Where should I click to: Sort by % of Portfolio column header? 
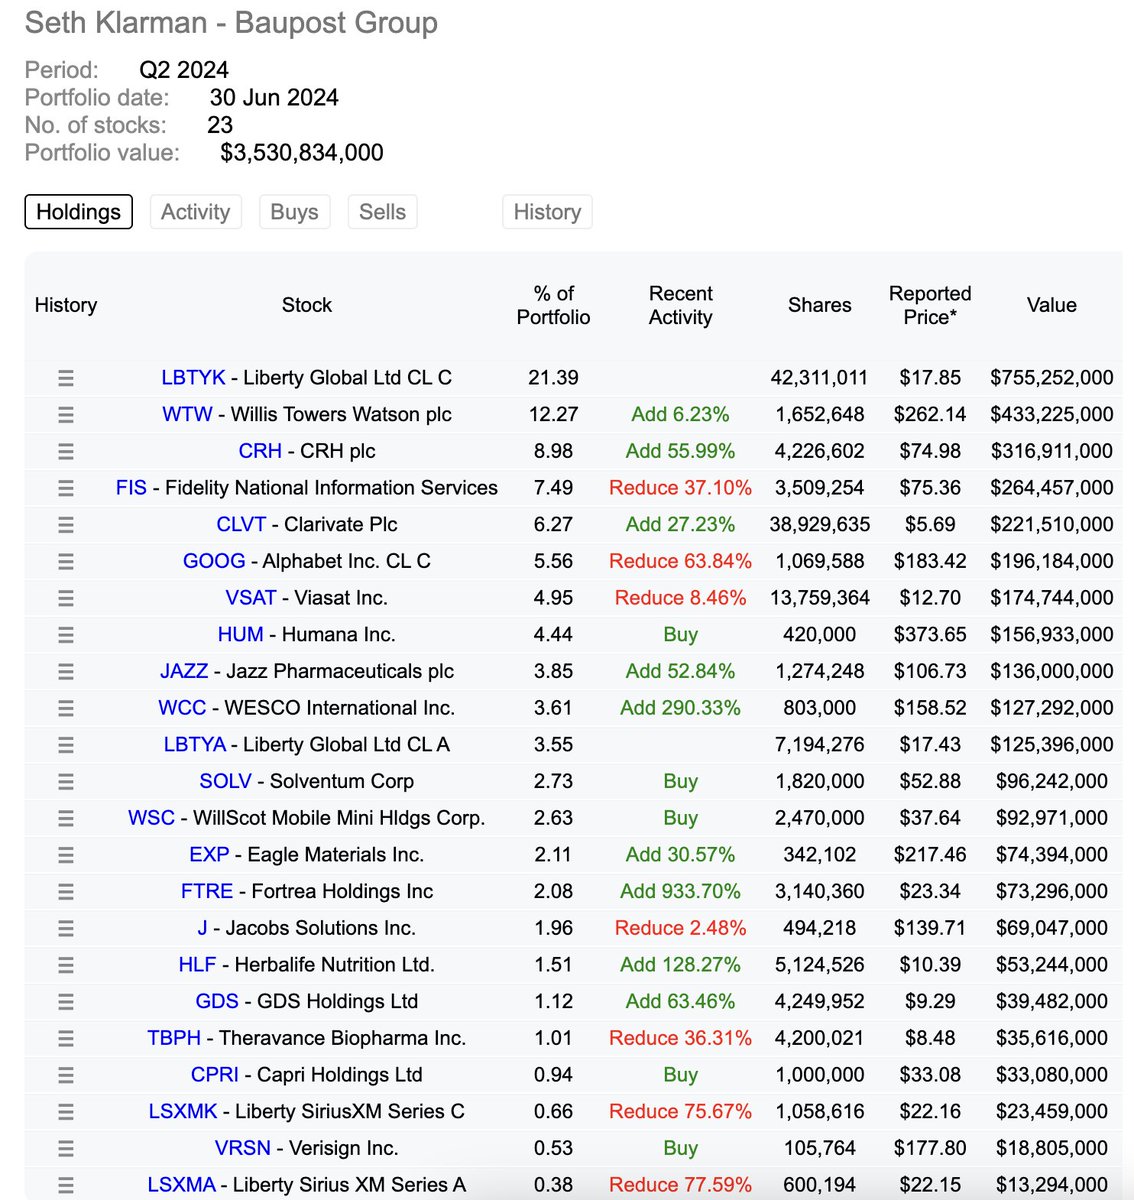coord(553,305)
